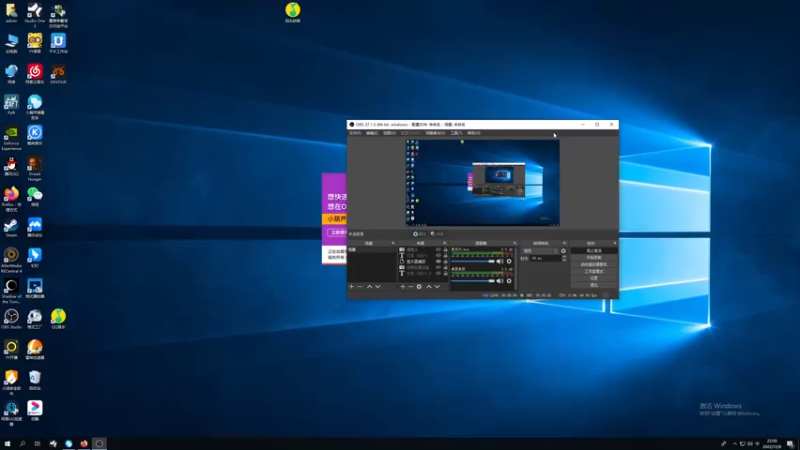
Task: Remove selected source with the minus icon
Action: point(411,287)
